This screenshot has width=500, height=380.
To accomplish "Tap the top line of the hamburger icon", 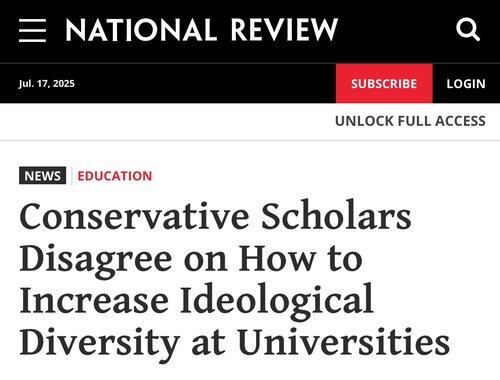I will coord(32,21).
